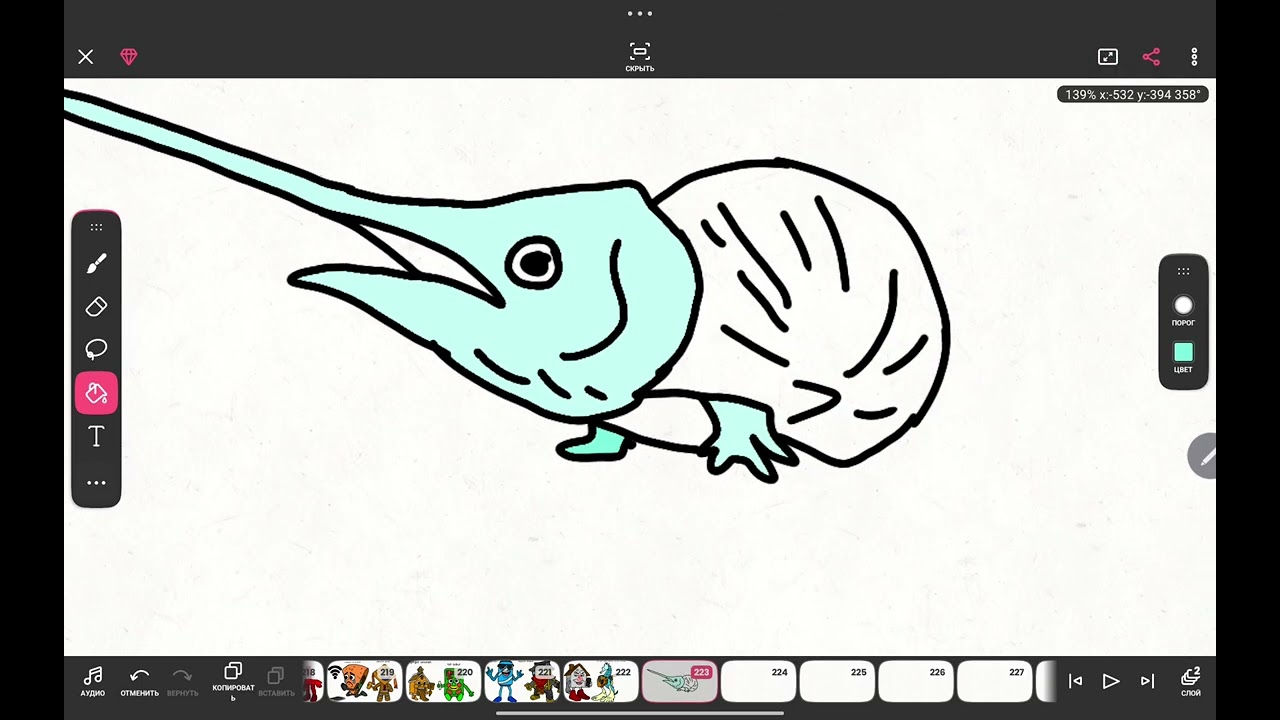Select the Eraser tool

[96, 307]
